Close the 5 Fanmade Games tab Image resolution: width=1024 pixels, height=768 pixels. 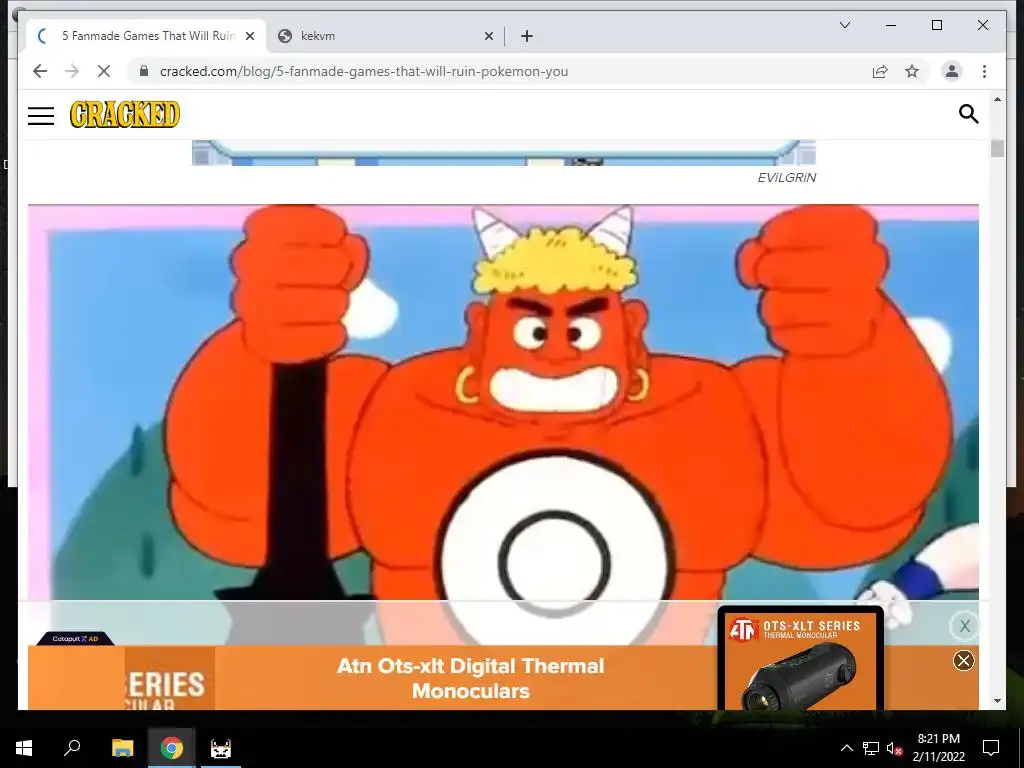click(249, 36)
